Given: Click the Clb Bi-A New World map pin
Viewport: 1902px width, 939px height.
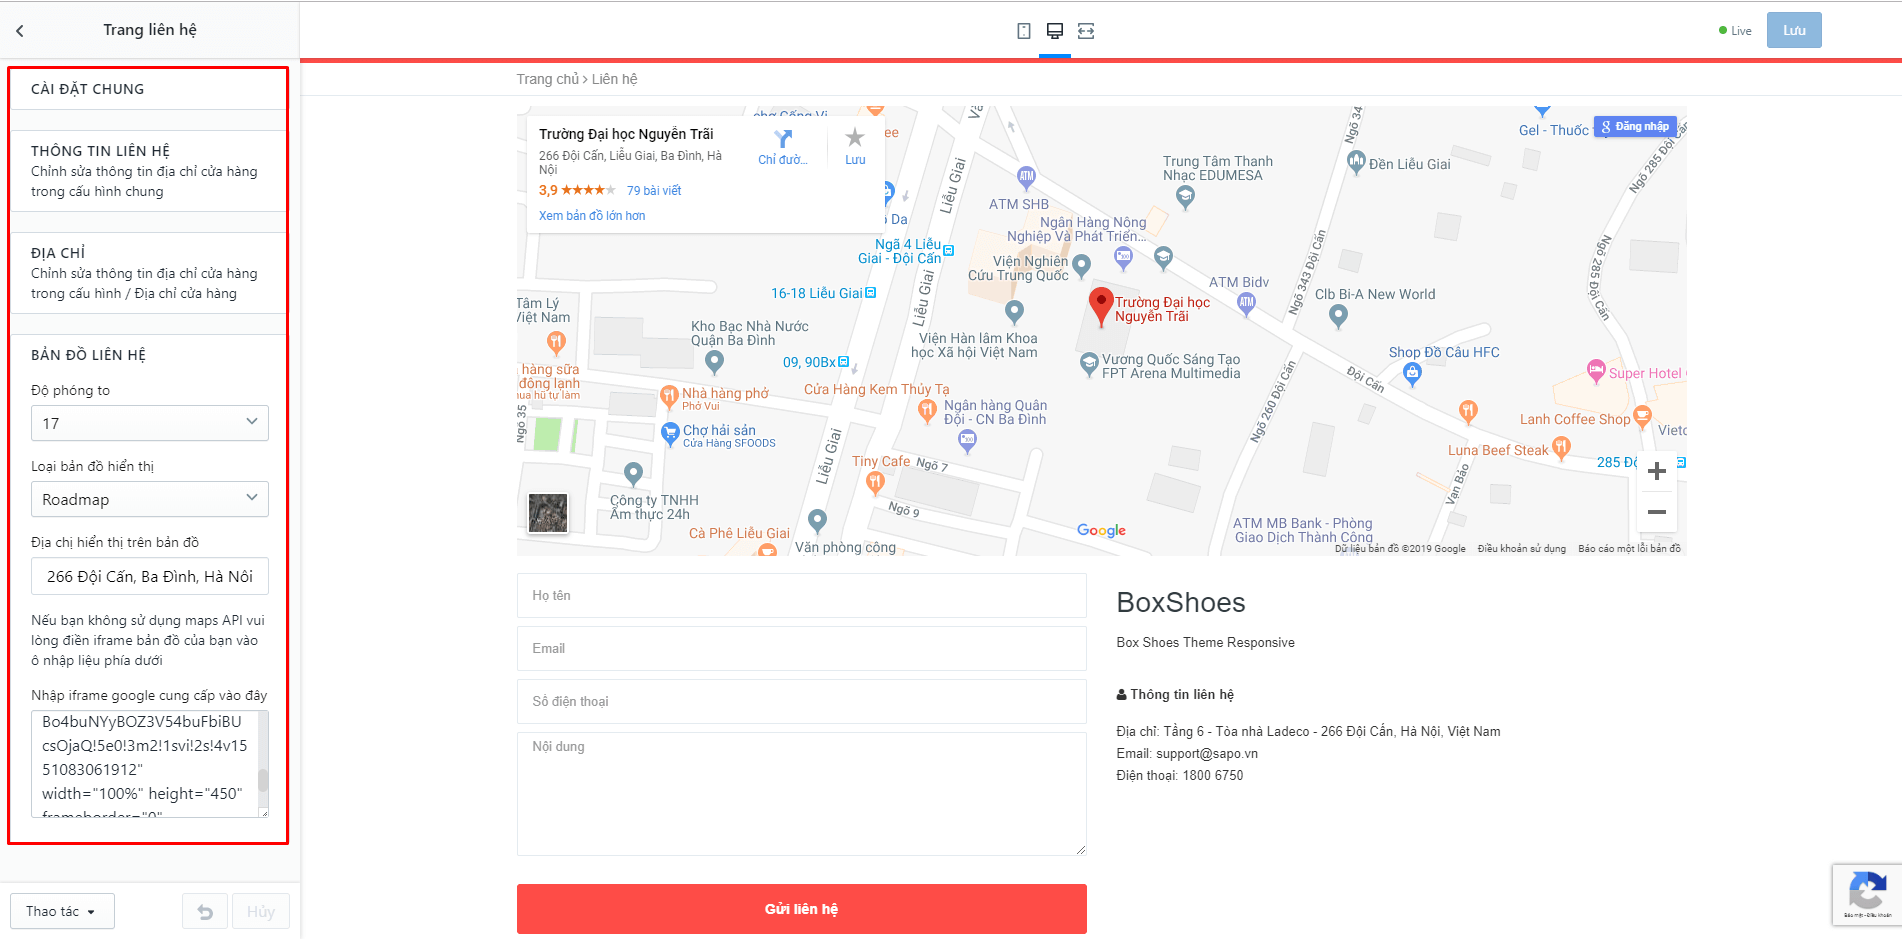Looking at the screenshot, I should tap(1338, 316).
